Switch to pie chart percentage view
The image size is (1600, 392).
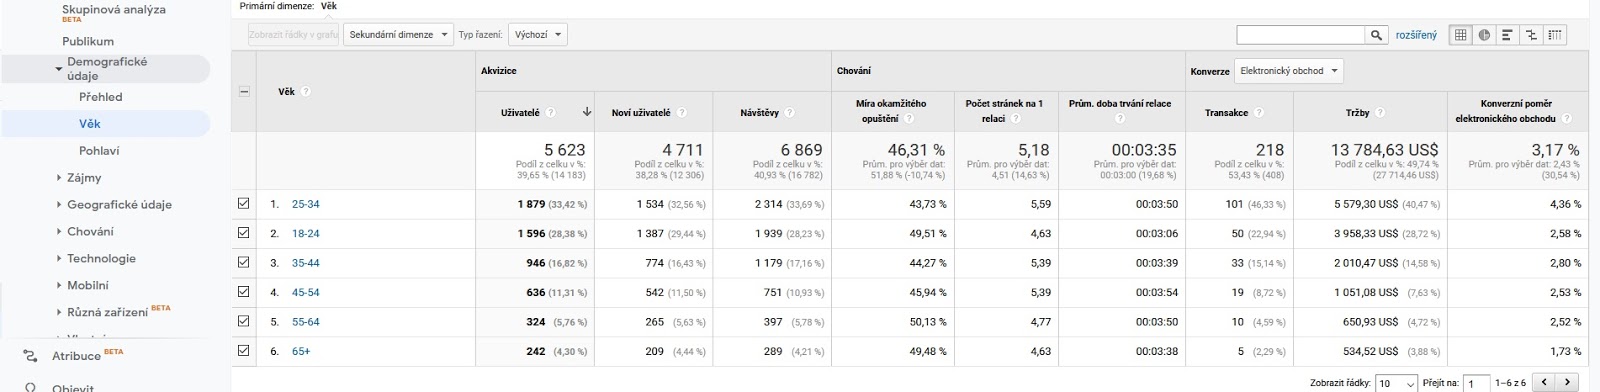click(x=1485, y=35)
